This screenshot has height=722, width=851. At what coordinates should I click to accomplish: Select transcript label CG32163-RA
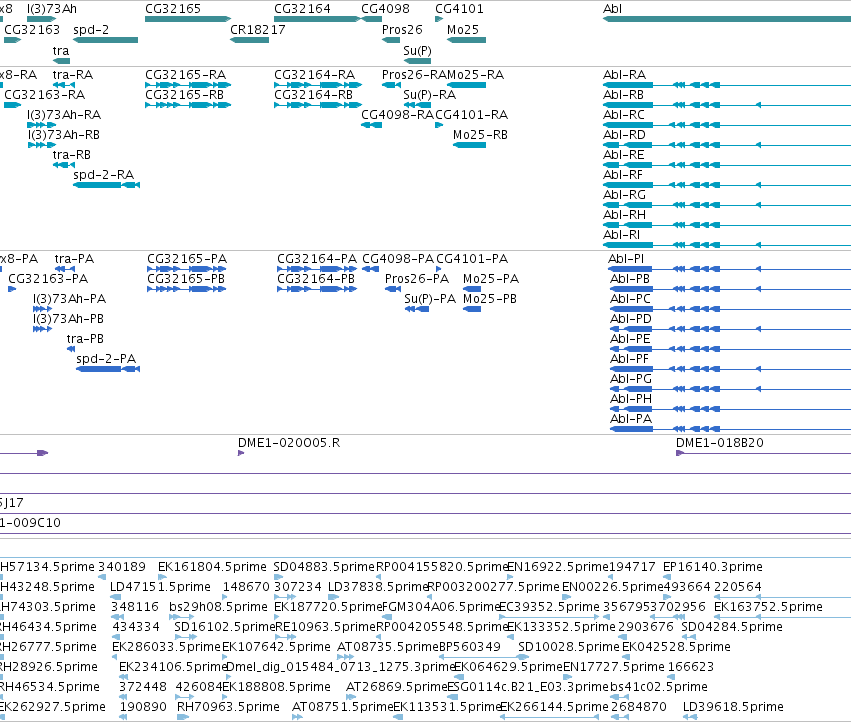pyautogui.click(x=45, y=94)
